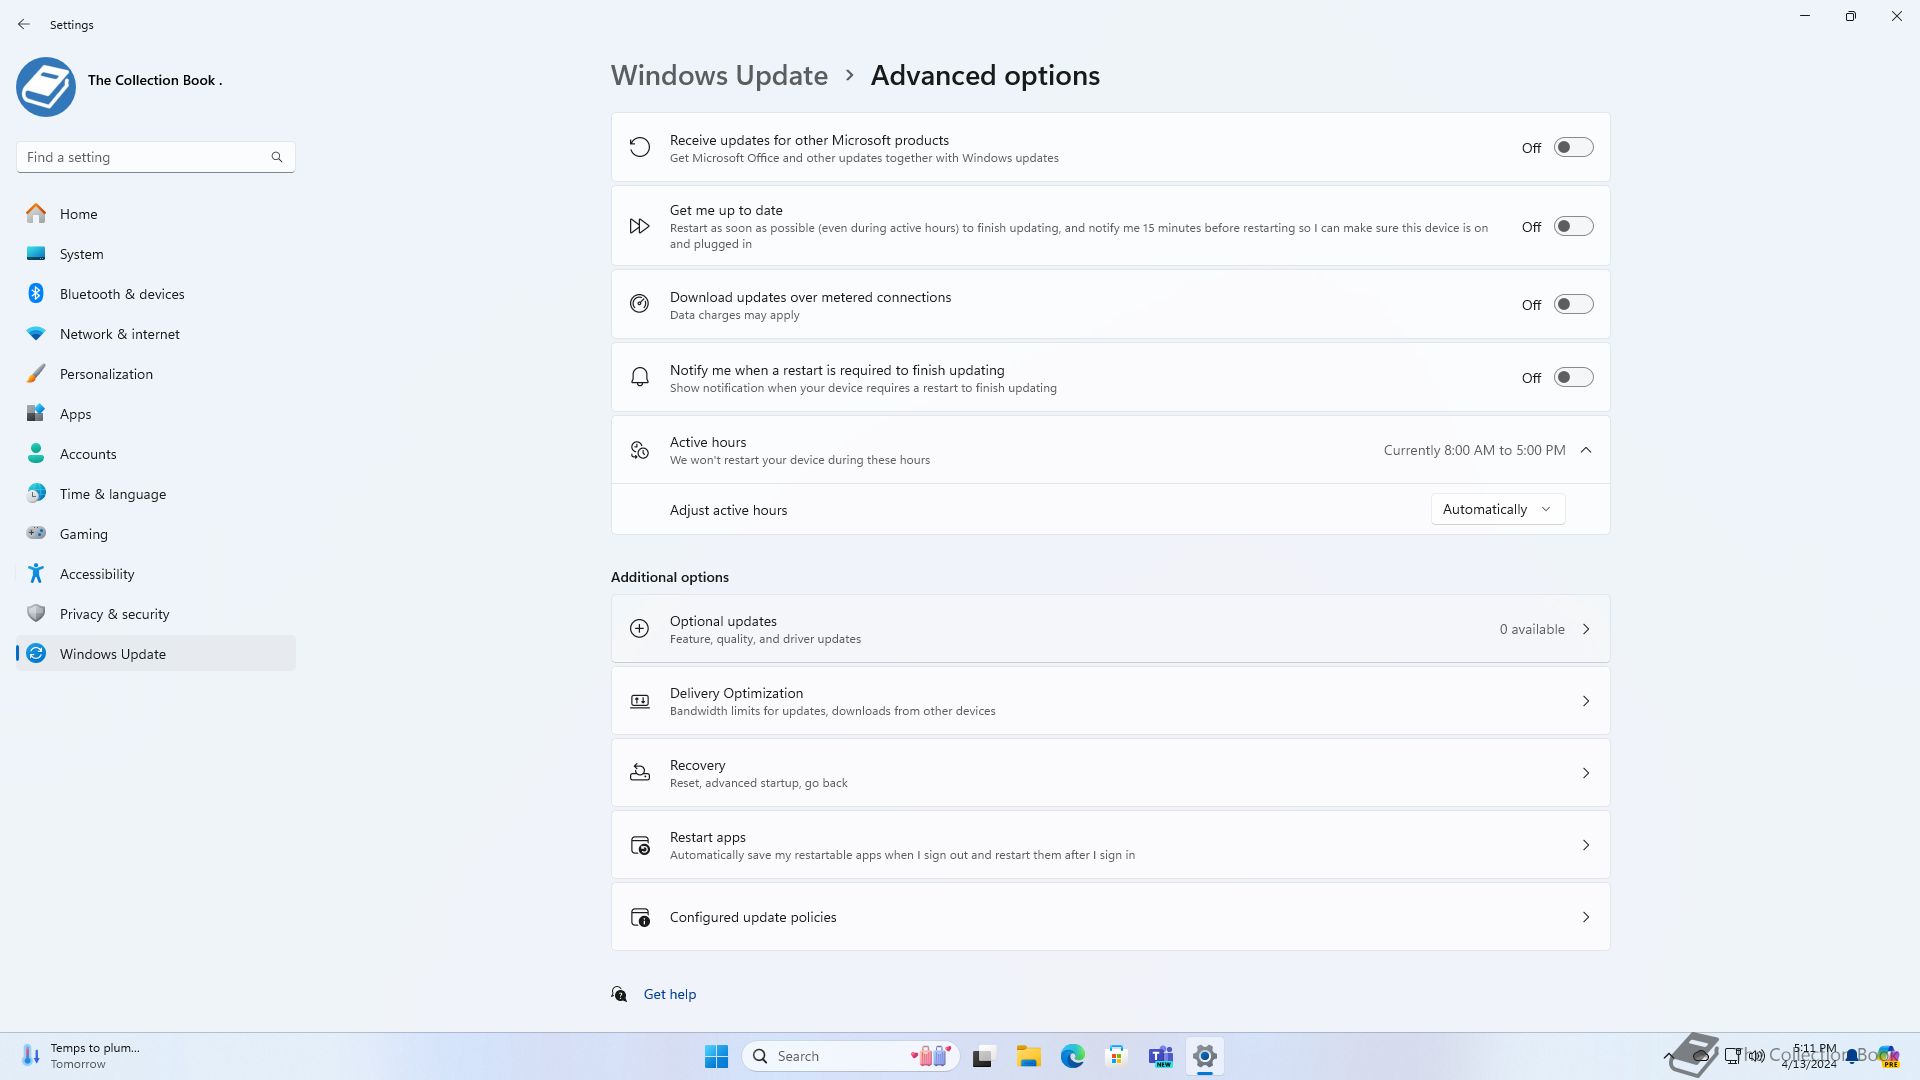Screen dimensions: 1920x1080
Task: Click the Delivery Optimization icon
Action: (639, 701)
